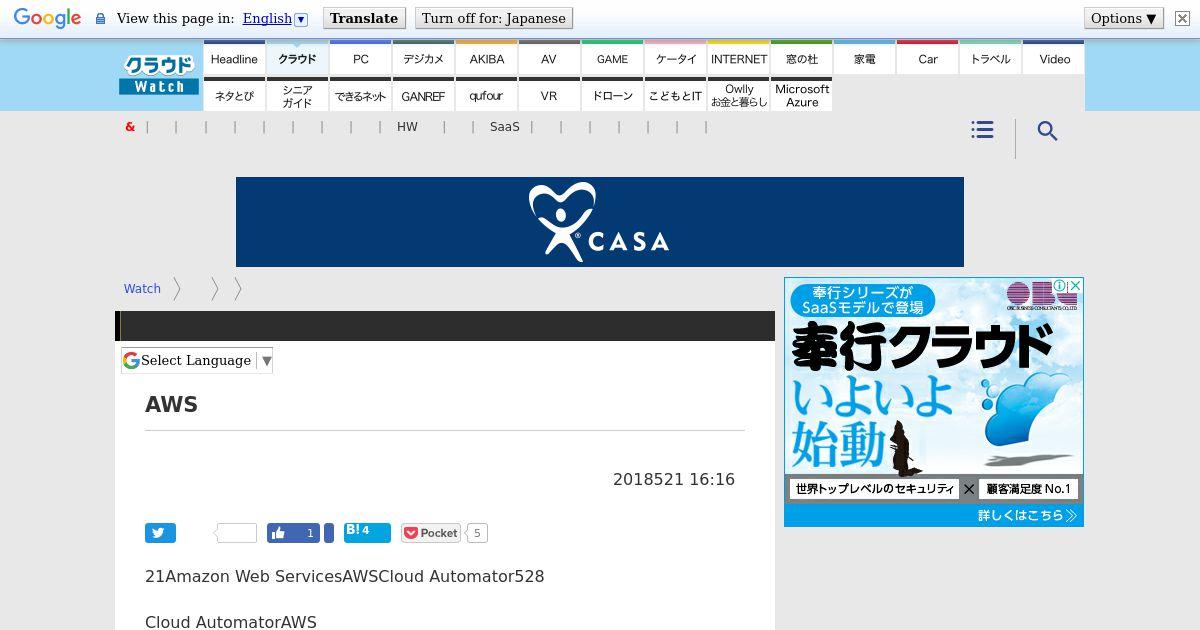1200x630 pixels.
Task: Click the Facebook like thumbs-up button
Action: pos(293,533)
